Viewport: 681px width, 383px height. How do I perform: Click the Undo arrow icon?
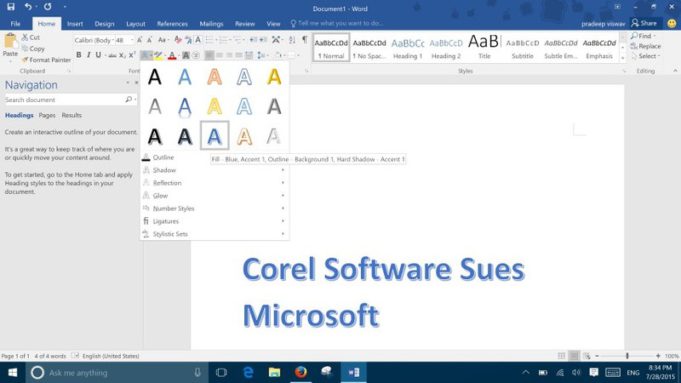click(x=28, y=7)
